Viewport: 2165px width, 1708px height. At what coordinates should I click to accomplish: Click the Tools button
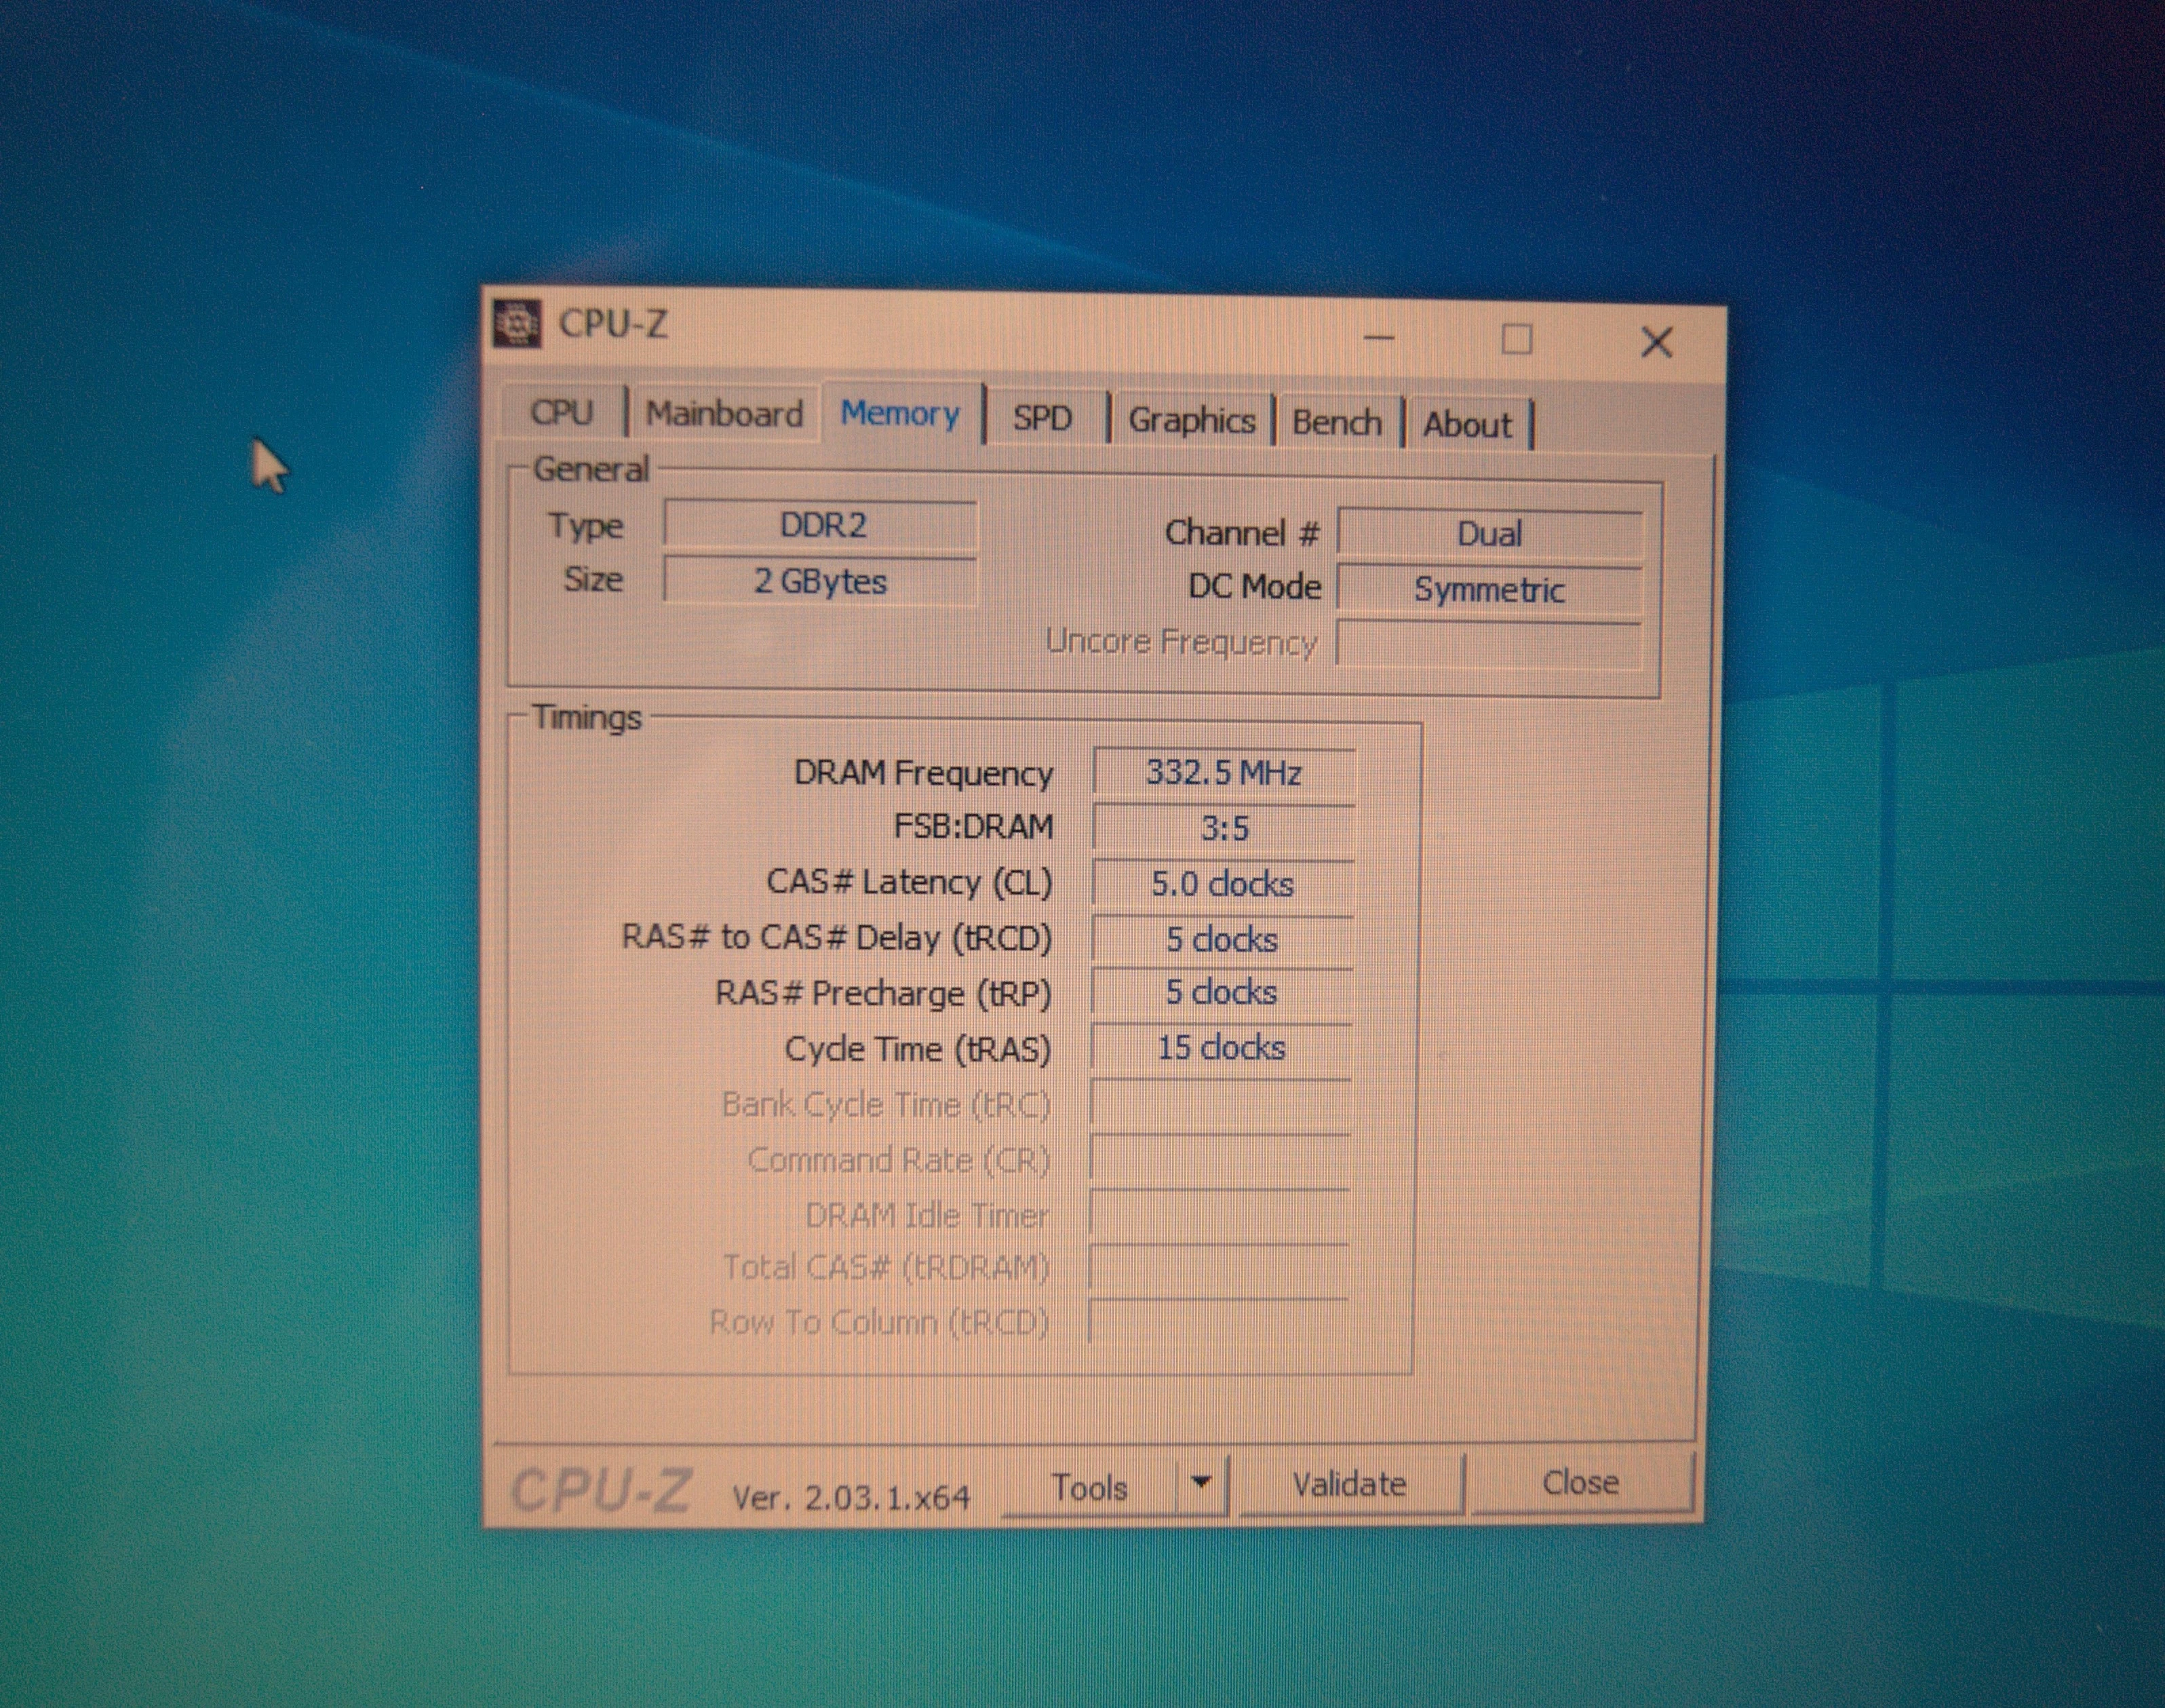pyautogui.click(x=1090, y=1487)
